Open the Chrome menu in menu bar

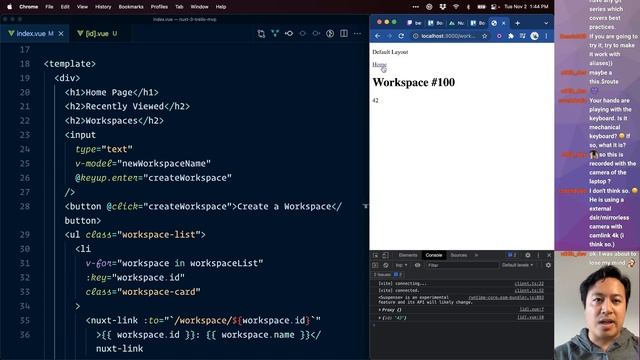click(x=29, y=7)
